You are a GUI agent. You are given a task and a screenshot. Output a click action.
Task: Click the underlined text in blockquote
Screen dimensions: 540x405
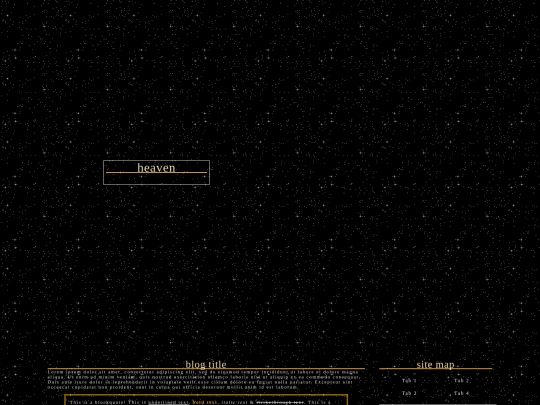point(168,402)
